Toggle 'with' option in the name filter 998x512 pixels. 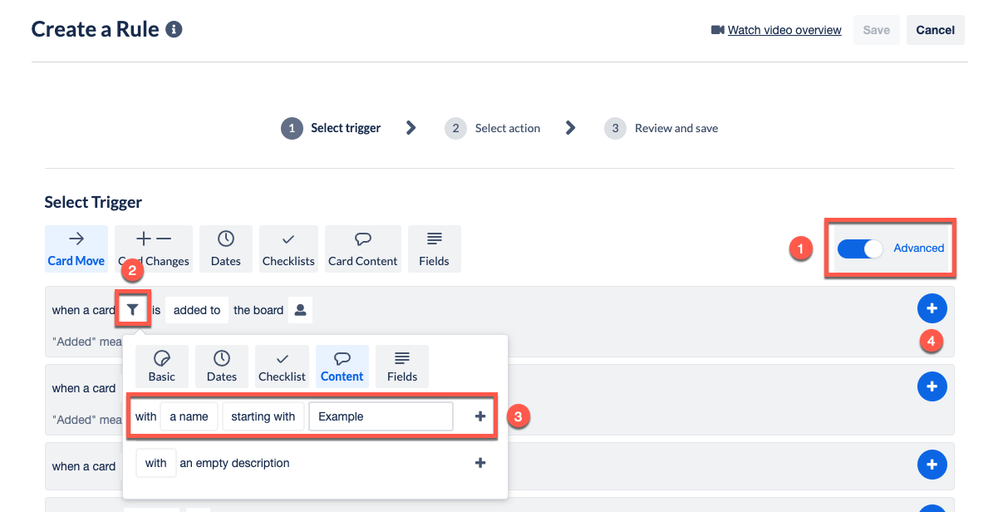click(146, 416)
